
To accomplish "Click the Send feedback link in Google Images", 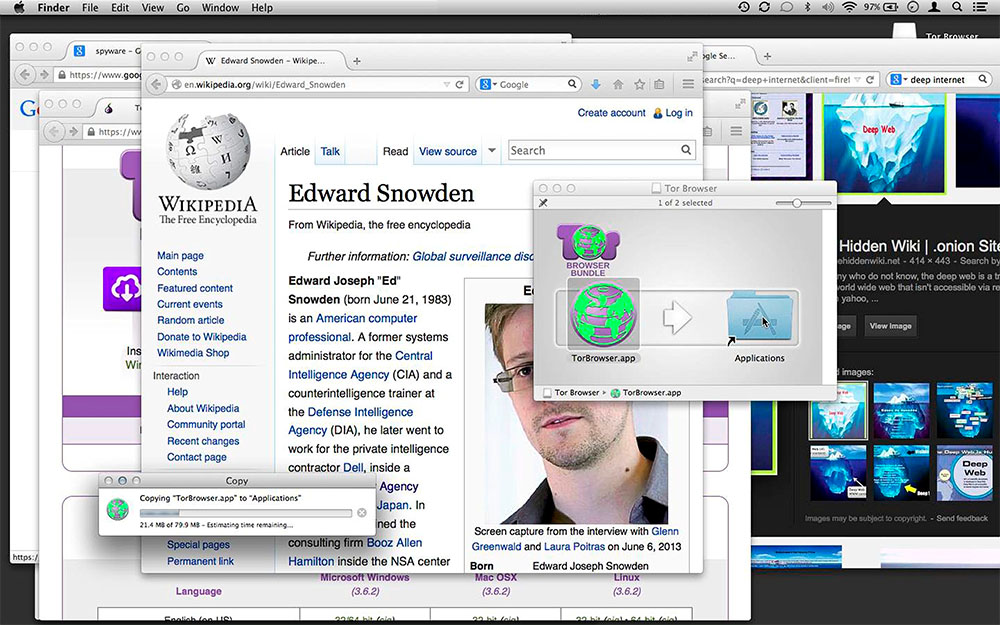I will tap(962, 518).
